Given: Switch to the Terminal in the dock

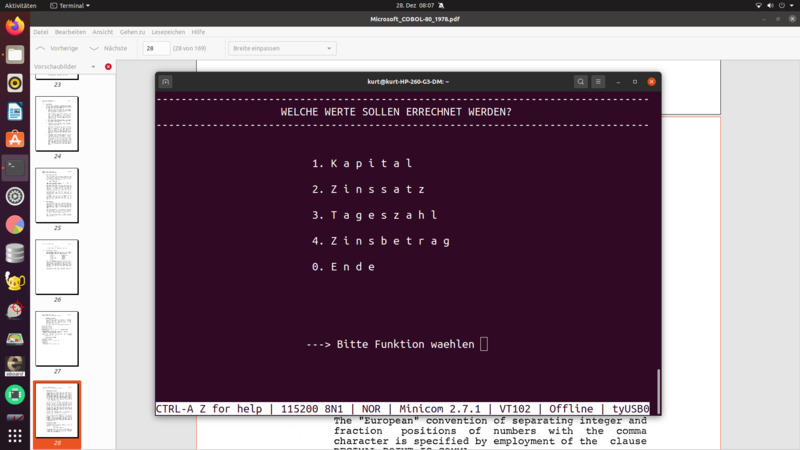Looking at the screenshot, I should (15, 168).
